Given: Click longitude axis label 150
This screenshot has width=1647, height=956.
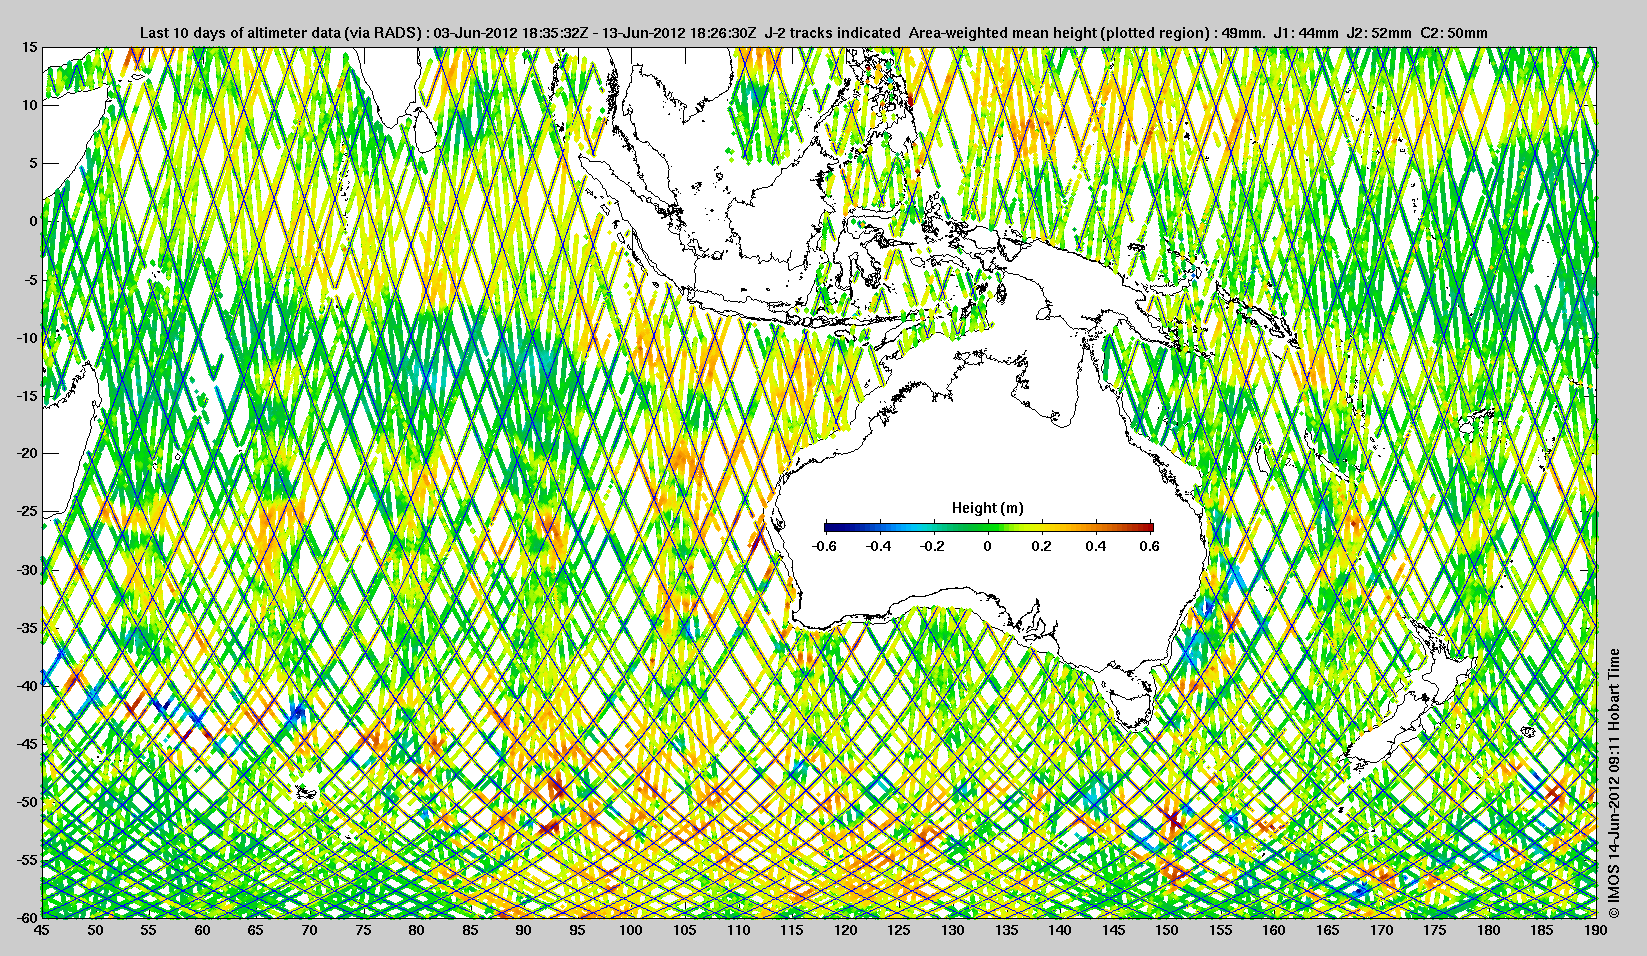Looking at the screenshot, I should pyautogui.click(x=1167, y=930).
